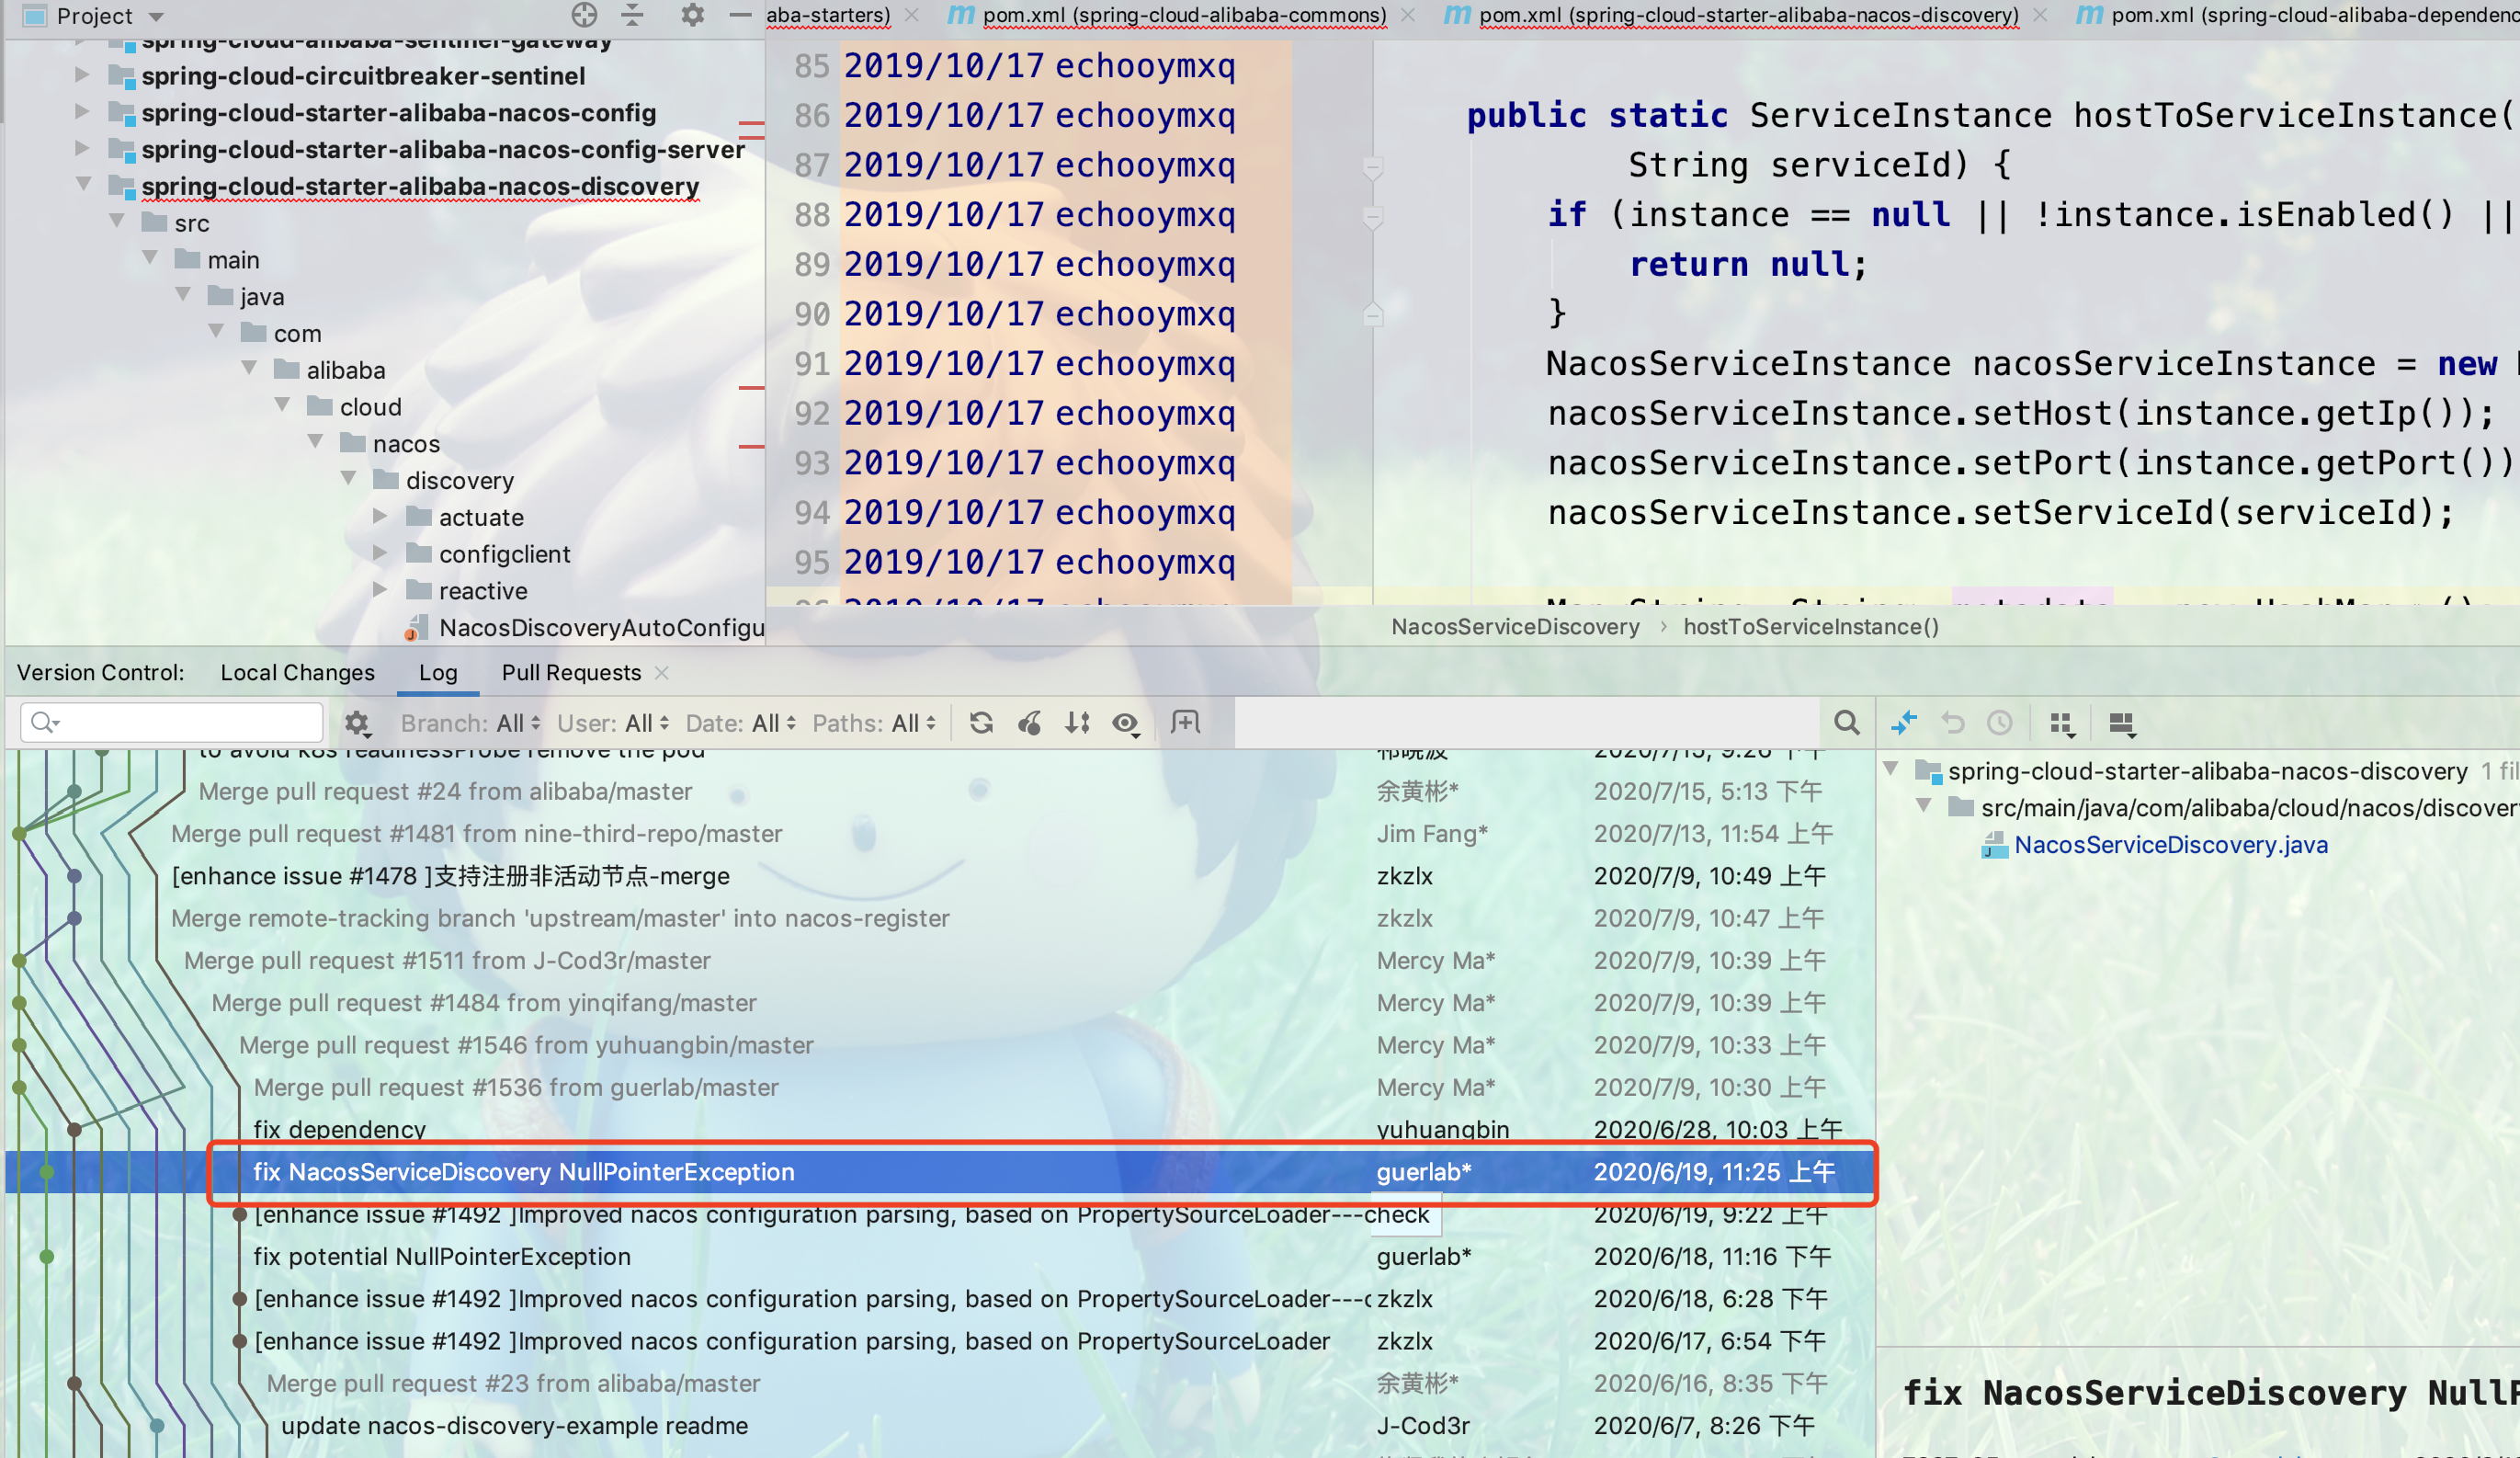
Task: Click the Show Diff arrows icon
Action: click(1904, 723)
